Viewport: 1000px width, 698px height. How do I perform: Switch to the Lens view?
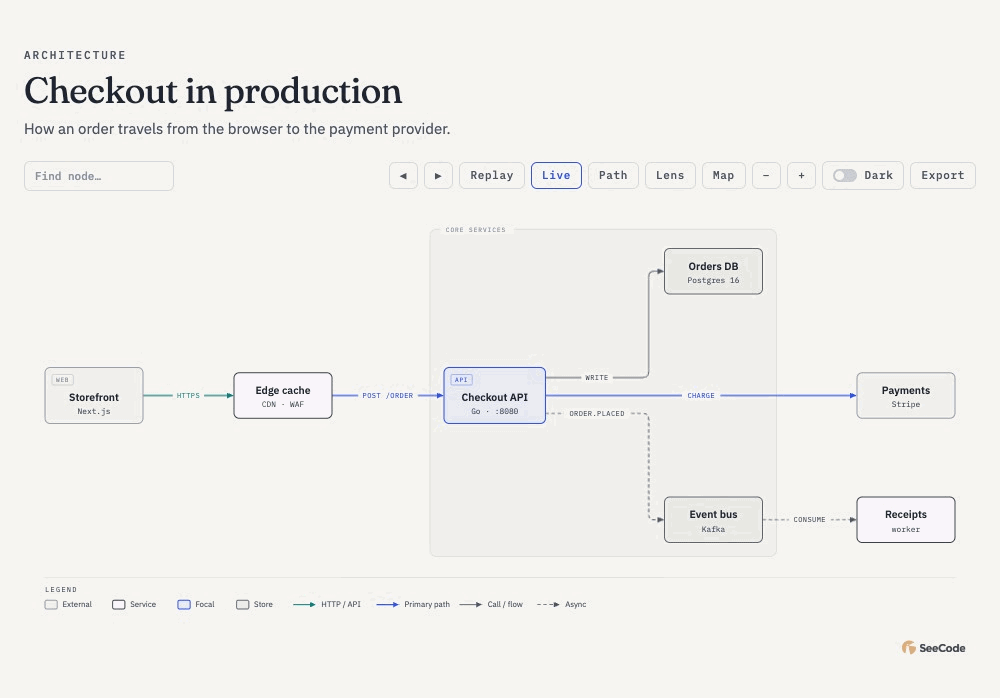(670, 175)
